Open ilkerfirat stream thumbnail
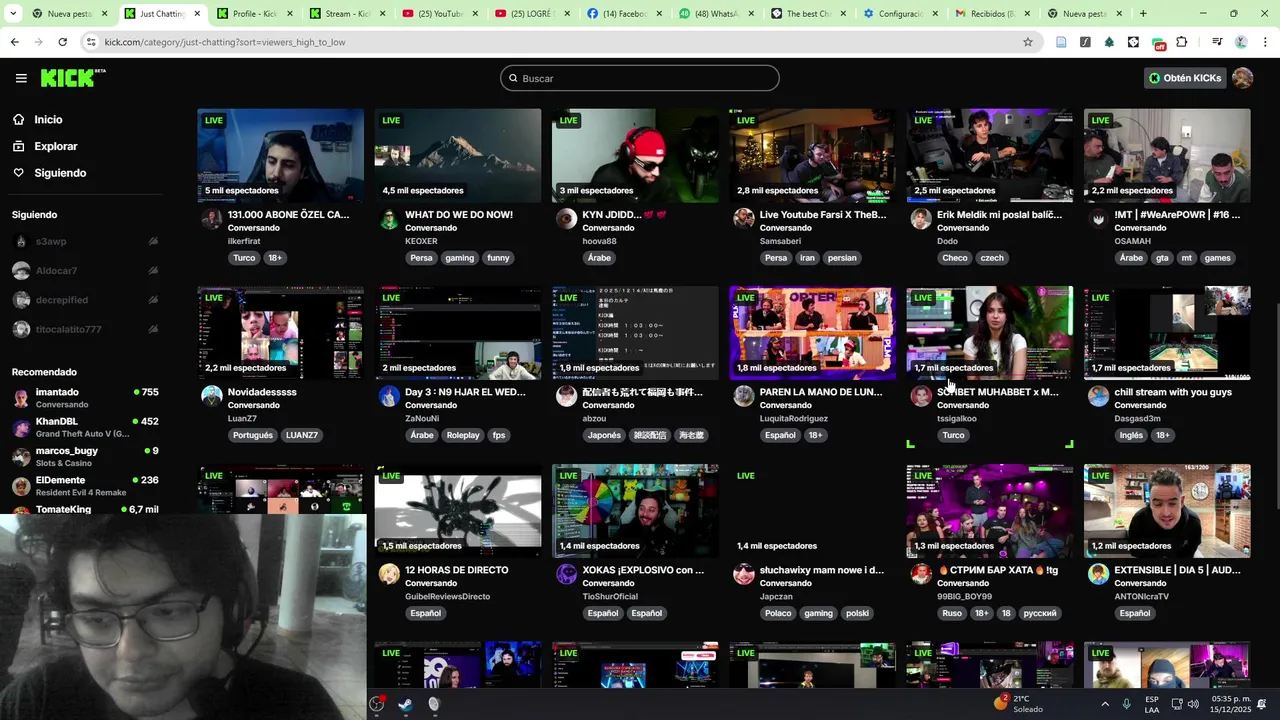 [x=281, y=155]
